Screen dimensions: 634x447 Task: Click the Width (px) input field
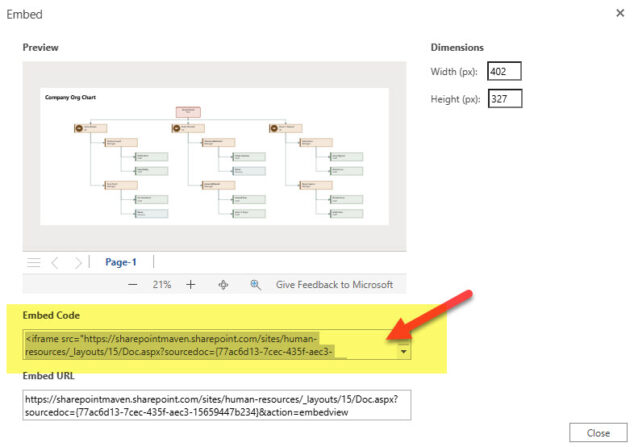point(504,72)
